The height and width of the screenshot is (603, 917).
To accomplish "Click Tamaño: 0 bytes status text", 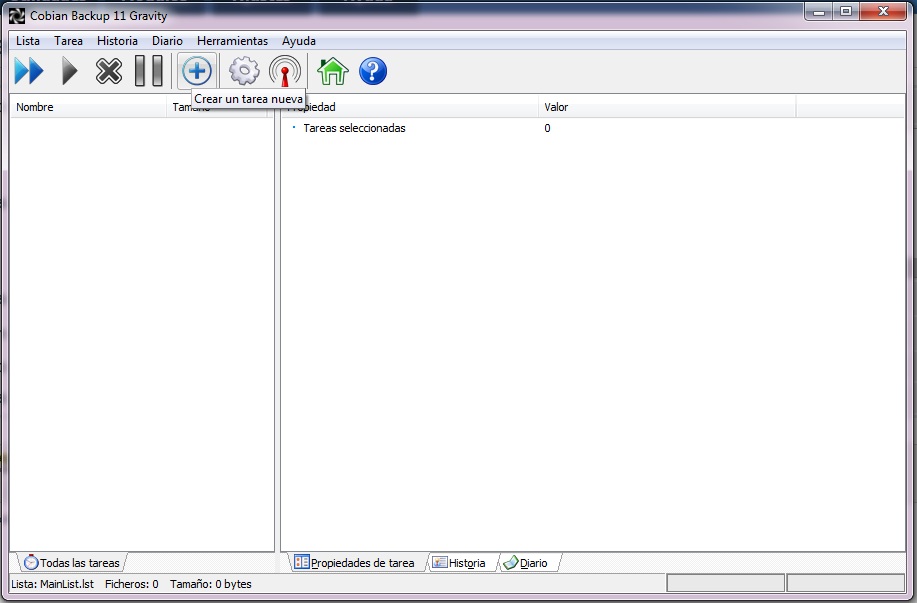I will (x=211, y=584).
